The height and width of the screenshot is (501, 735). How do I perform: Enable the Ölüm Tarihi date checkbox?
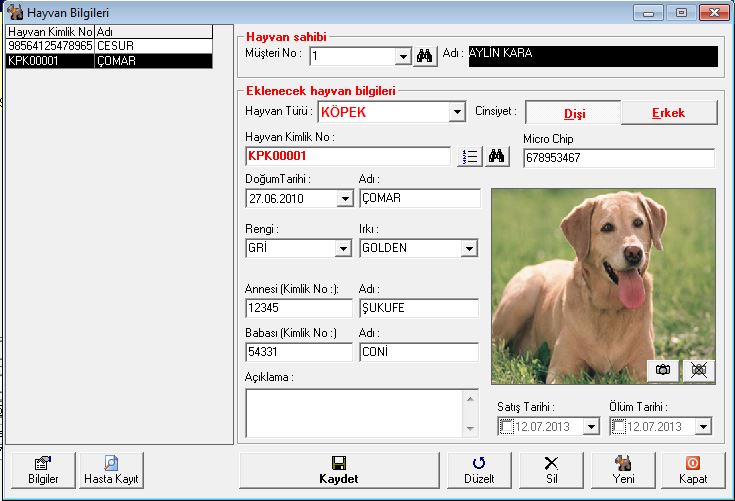click(619, 426)
